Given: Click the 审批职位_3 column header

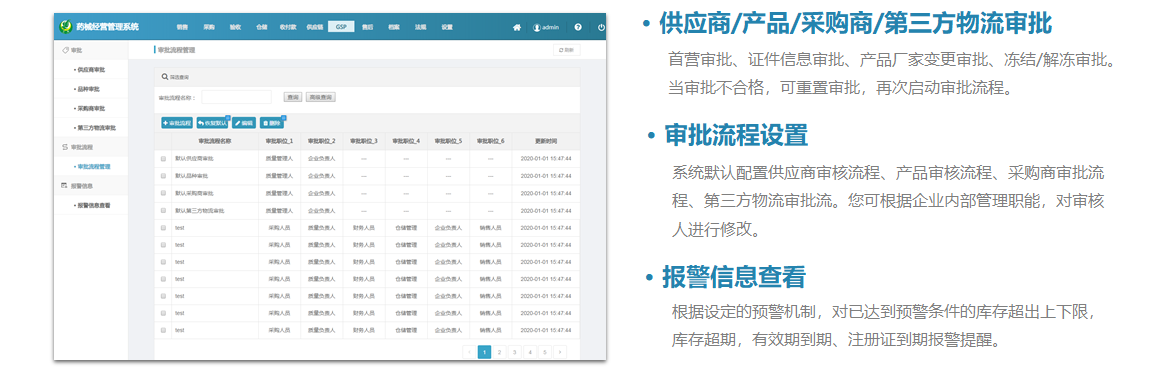Looking at the screenshot, I should (364, 140).
